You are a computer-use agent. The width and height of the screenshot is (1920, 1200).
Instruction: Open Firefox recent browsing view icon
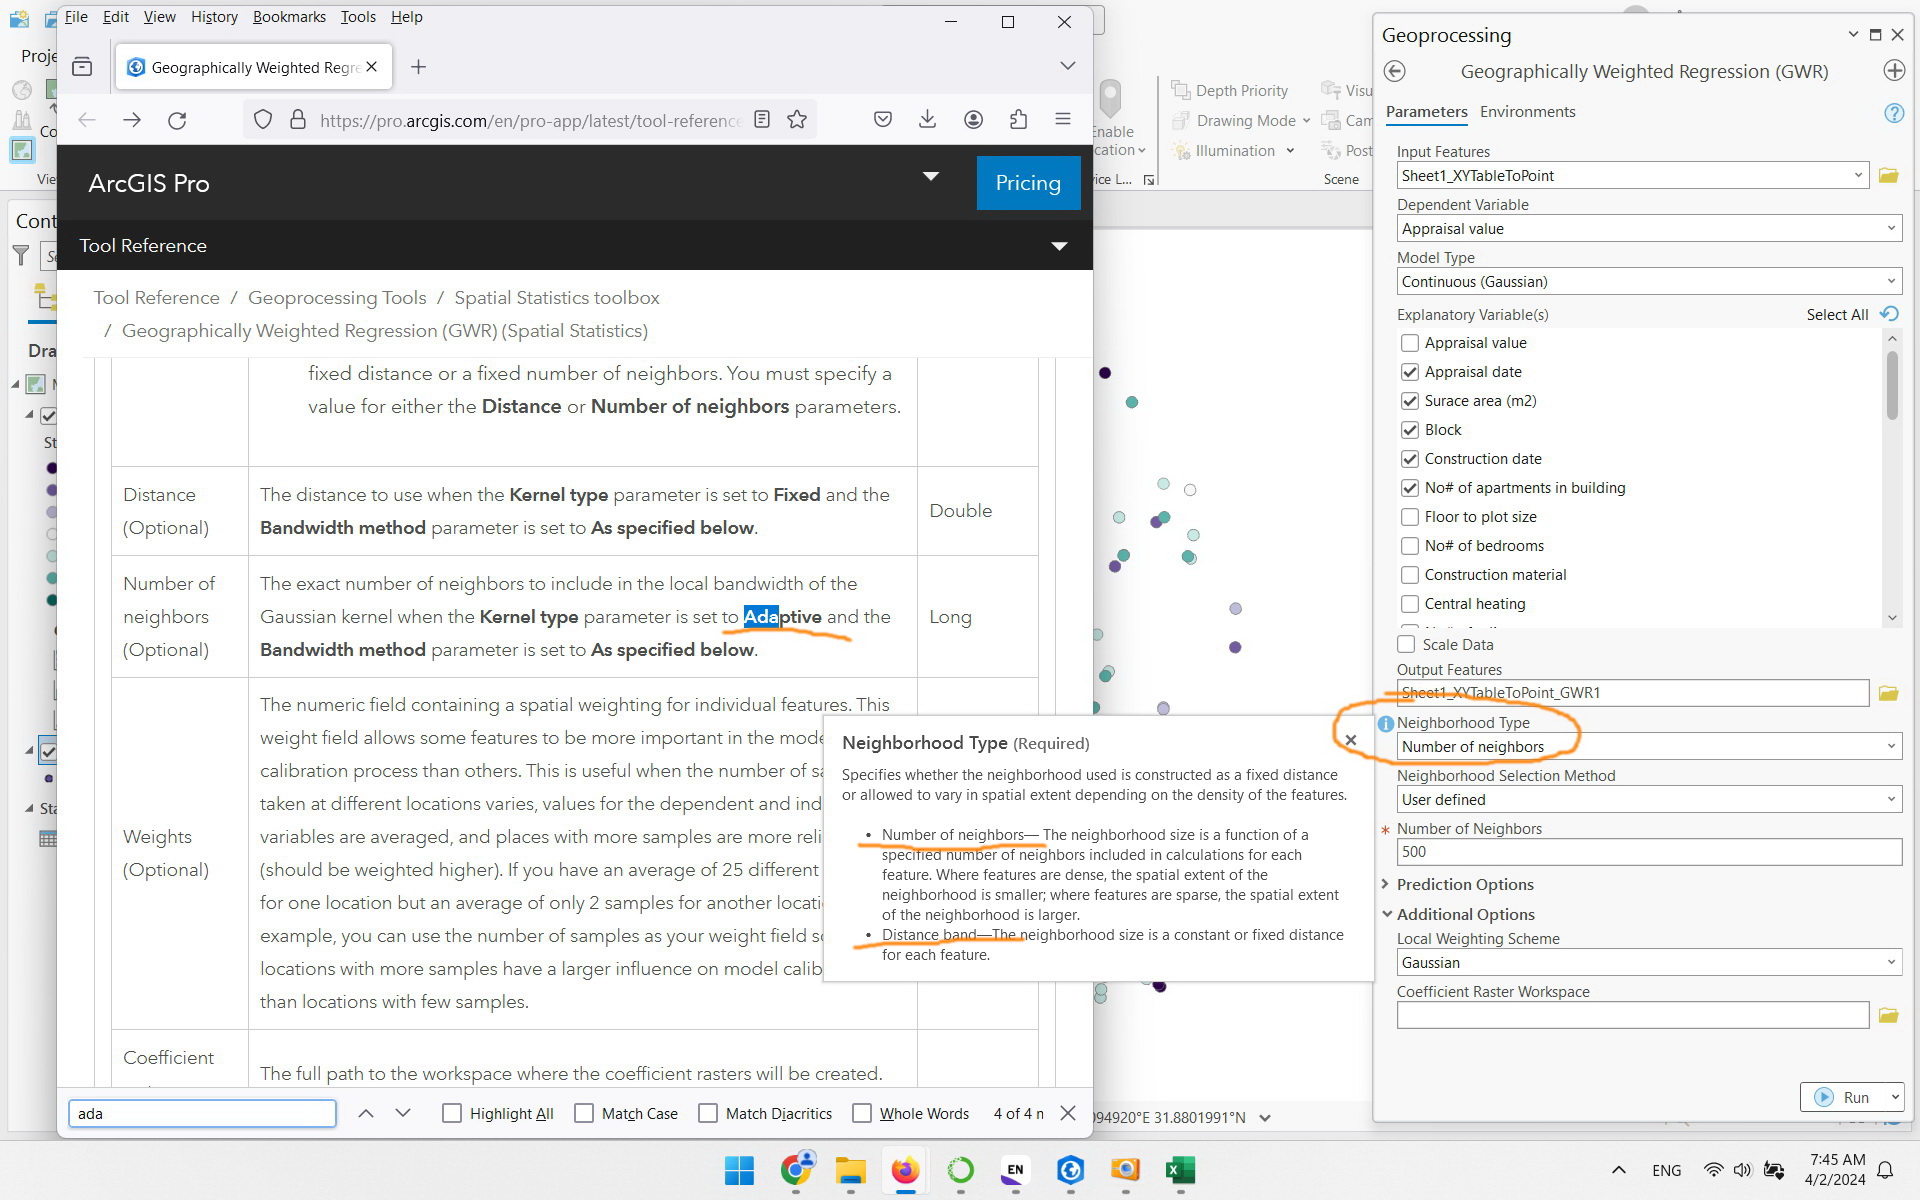(x=82, y=67)
